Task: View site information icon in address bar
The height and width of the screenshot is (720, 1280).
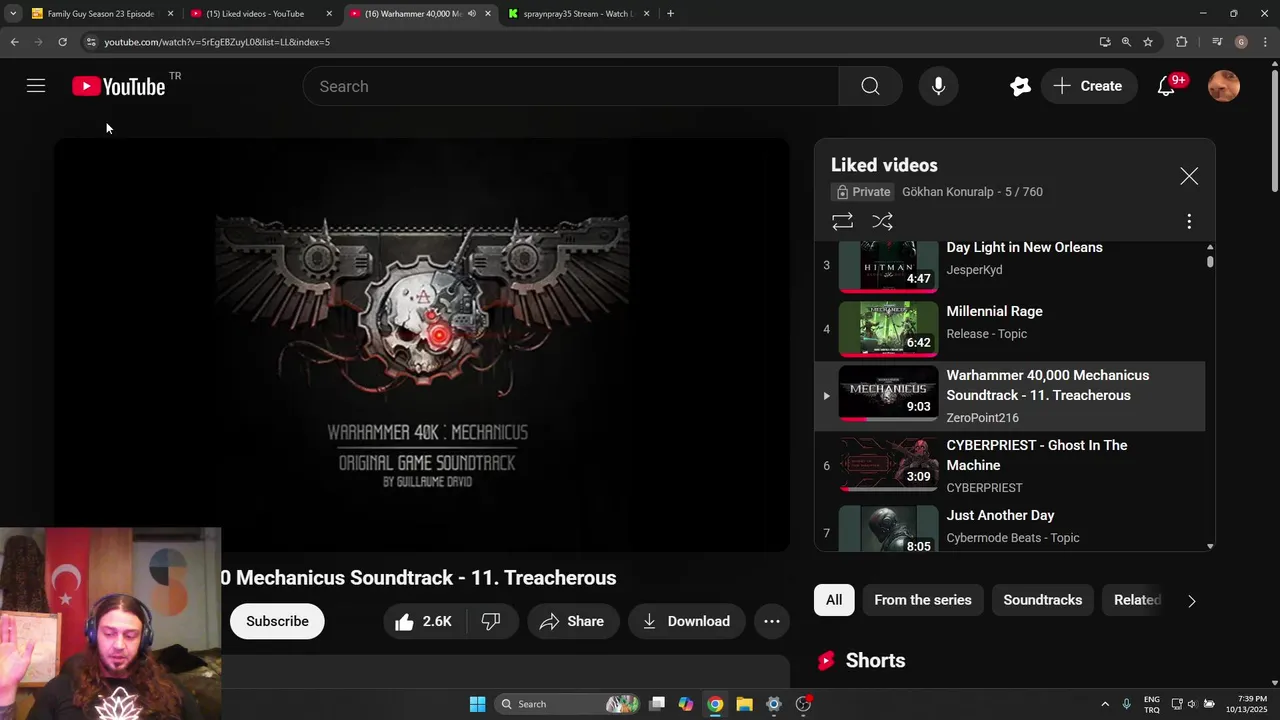Action: pos(91,42)
